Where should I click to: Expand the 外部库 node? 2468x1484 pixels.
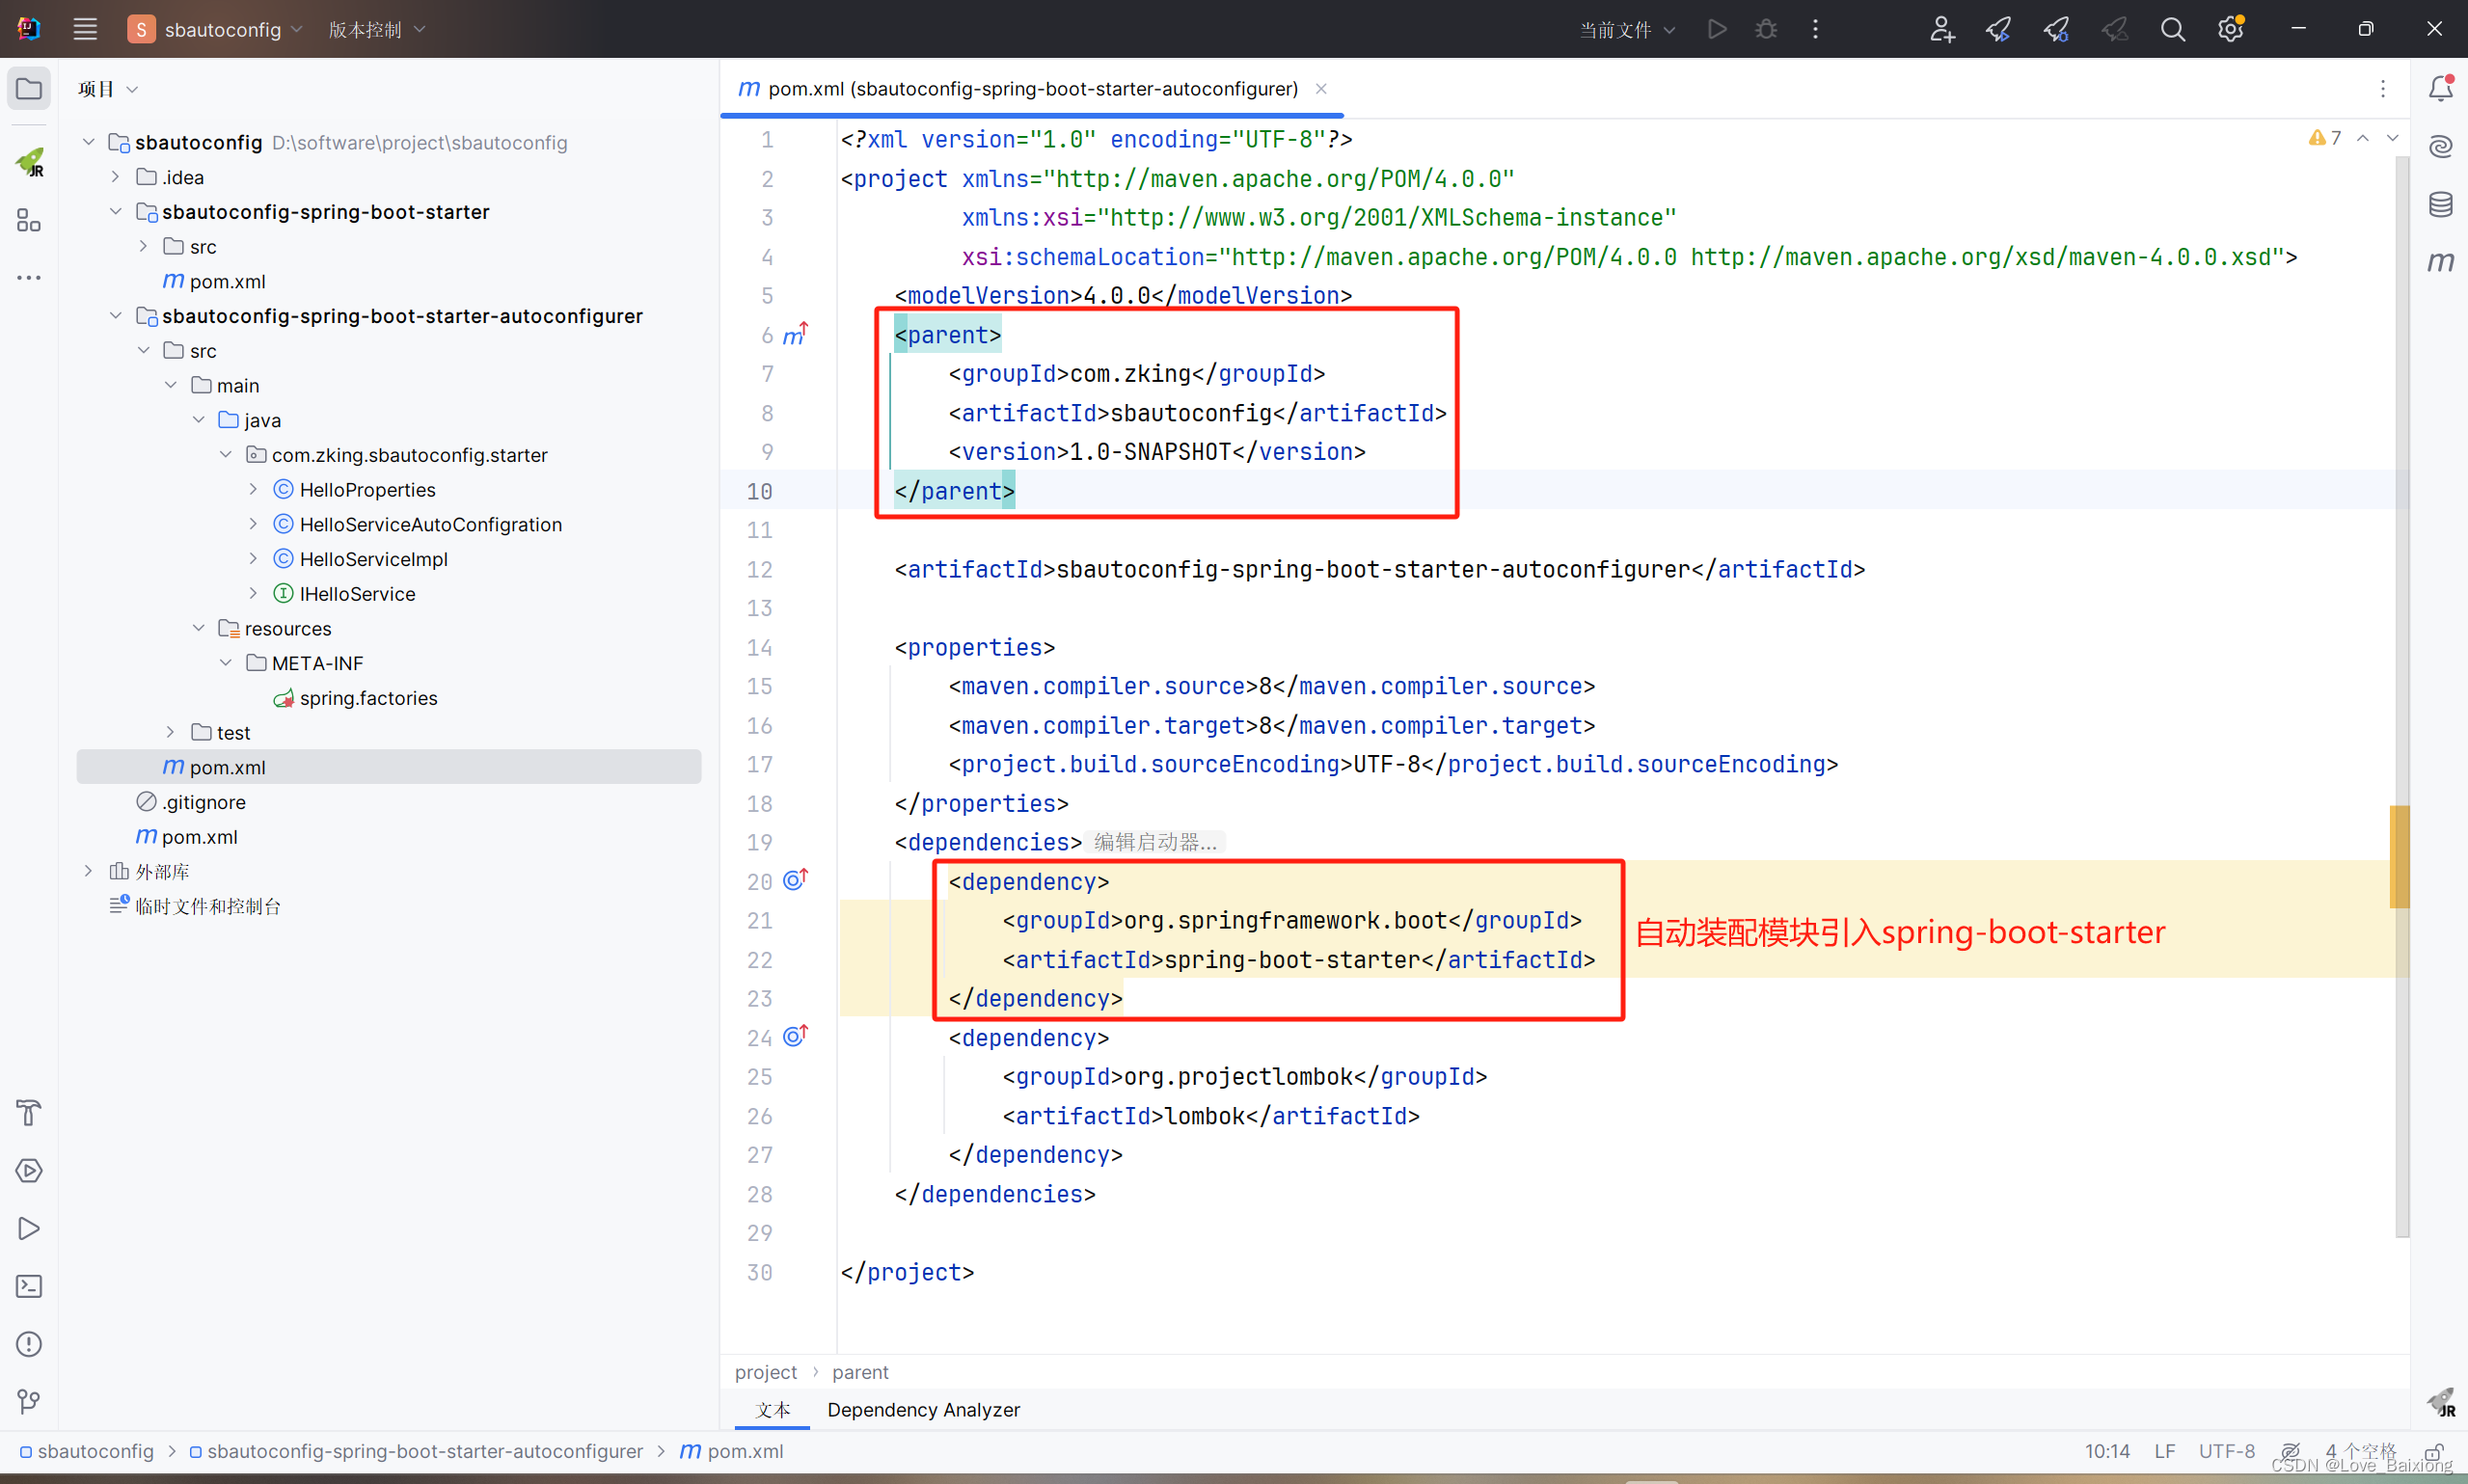click(88, 871)
